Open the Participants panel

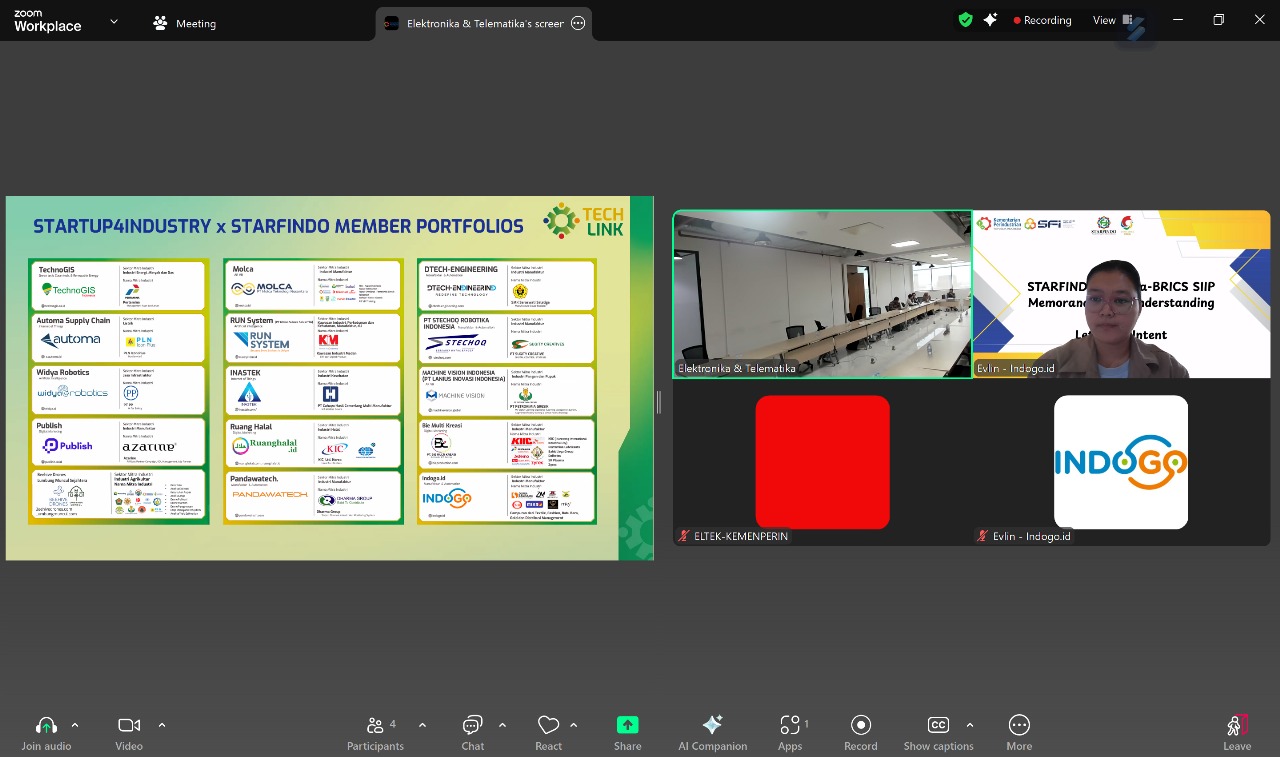(376, 733)
